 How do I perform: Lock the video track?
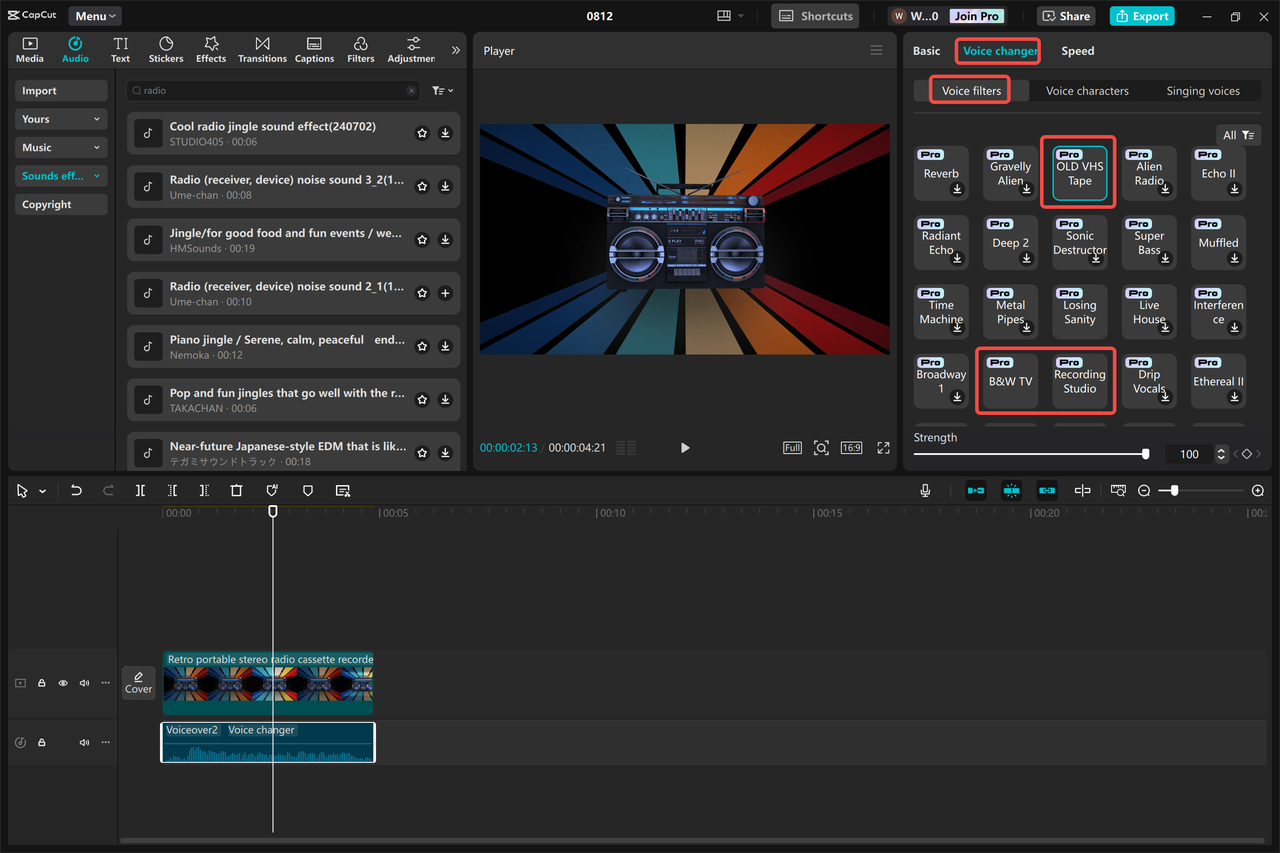pos(41,683)
